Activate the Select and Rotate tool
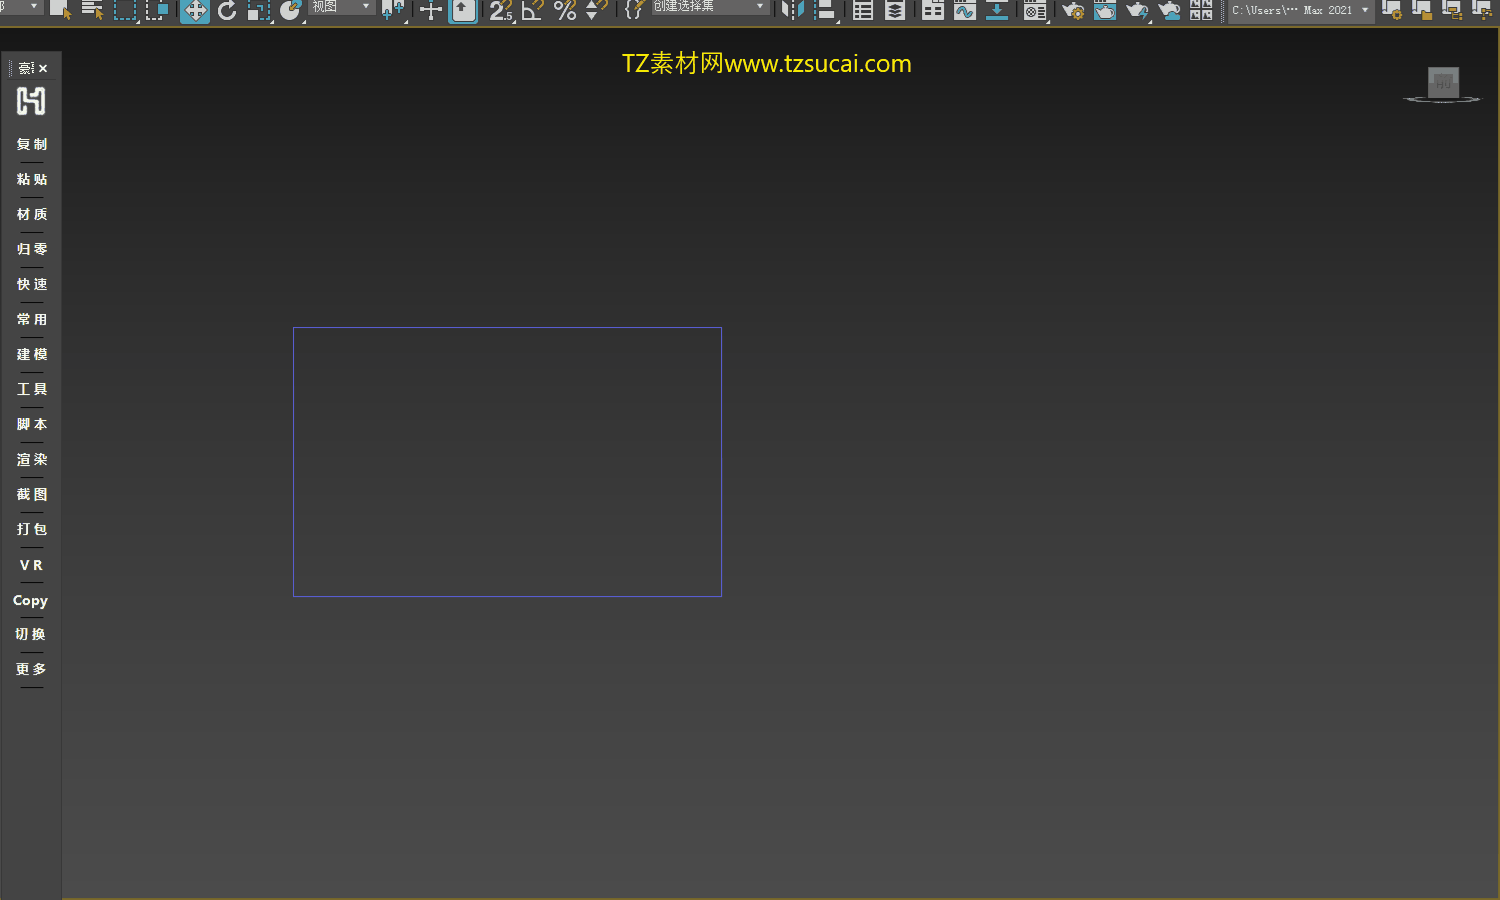 [227, 10]
